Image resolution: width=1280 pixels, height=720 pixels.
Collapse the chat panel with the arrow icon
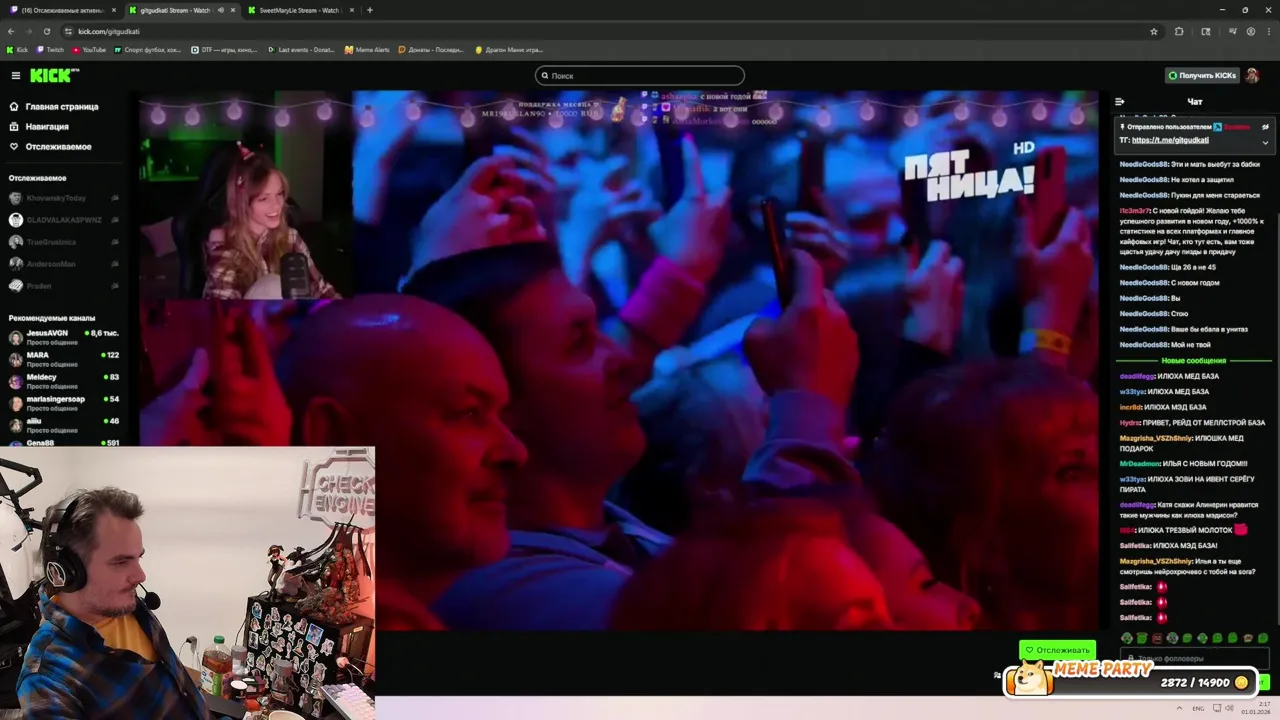coord(1120,102)
